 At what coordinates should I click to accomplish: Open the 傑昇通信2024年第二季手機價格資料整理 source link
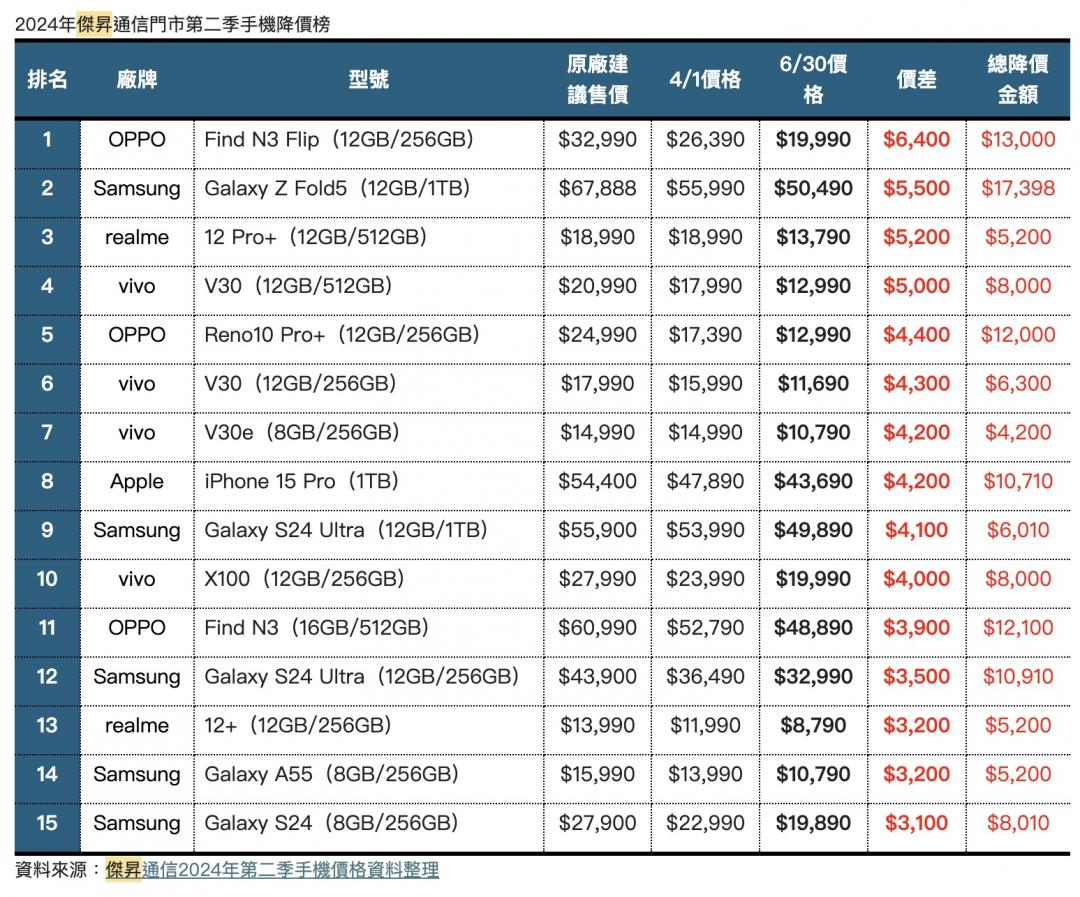tap(272, 870)
